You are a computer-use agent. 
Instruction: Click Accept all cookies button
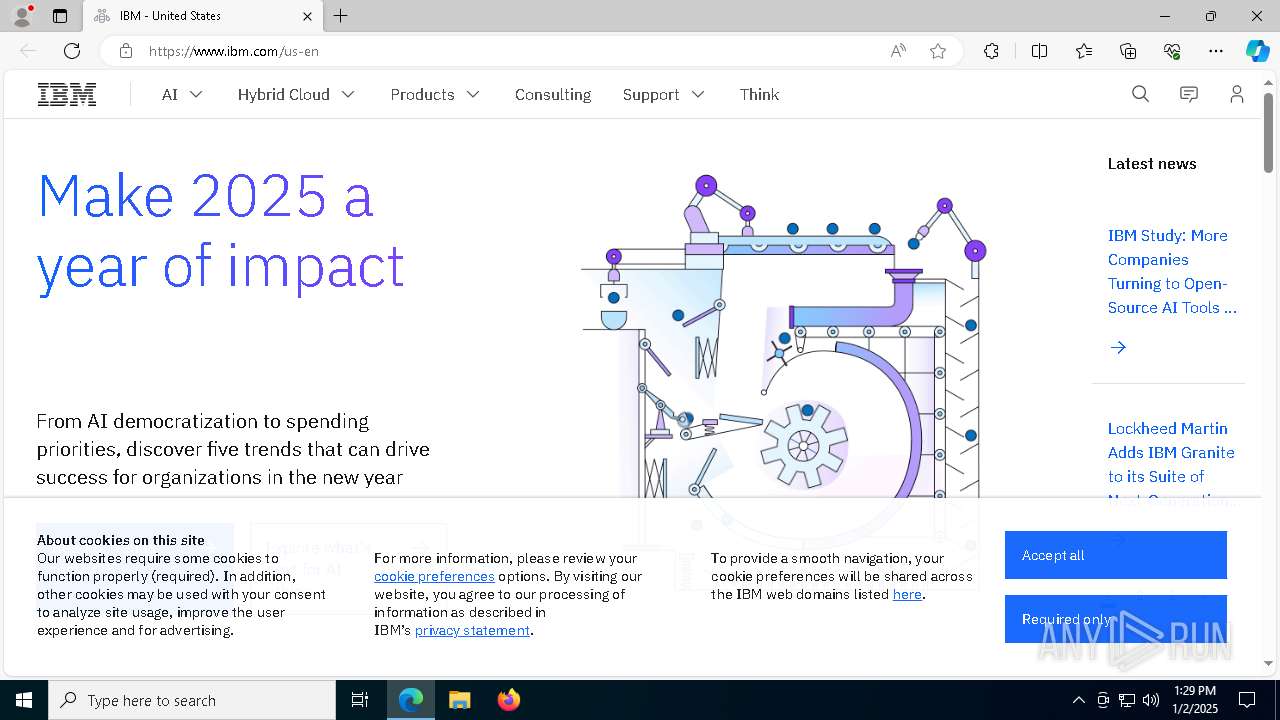1116,555
